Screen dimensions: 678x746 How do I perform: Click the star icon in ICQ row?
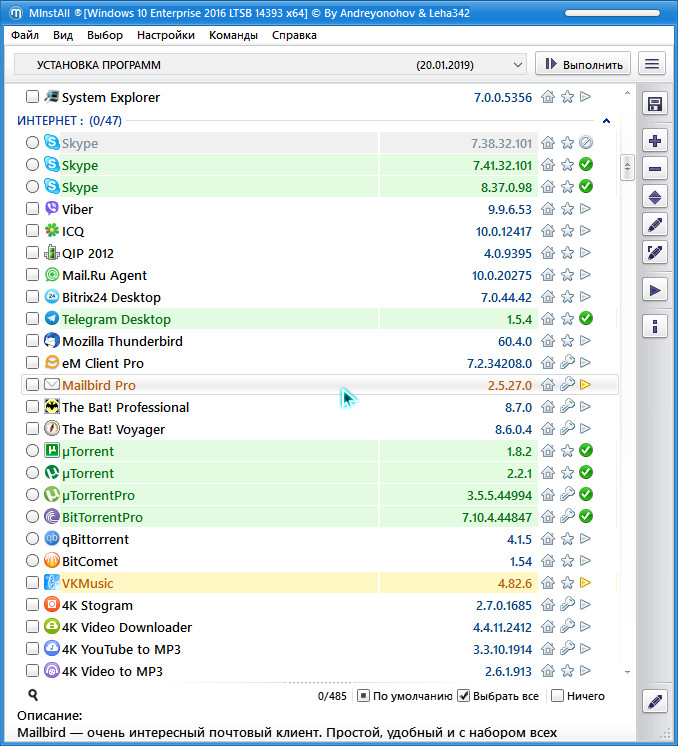[567, 231]
